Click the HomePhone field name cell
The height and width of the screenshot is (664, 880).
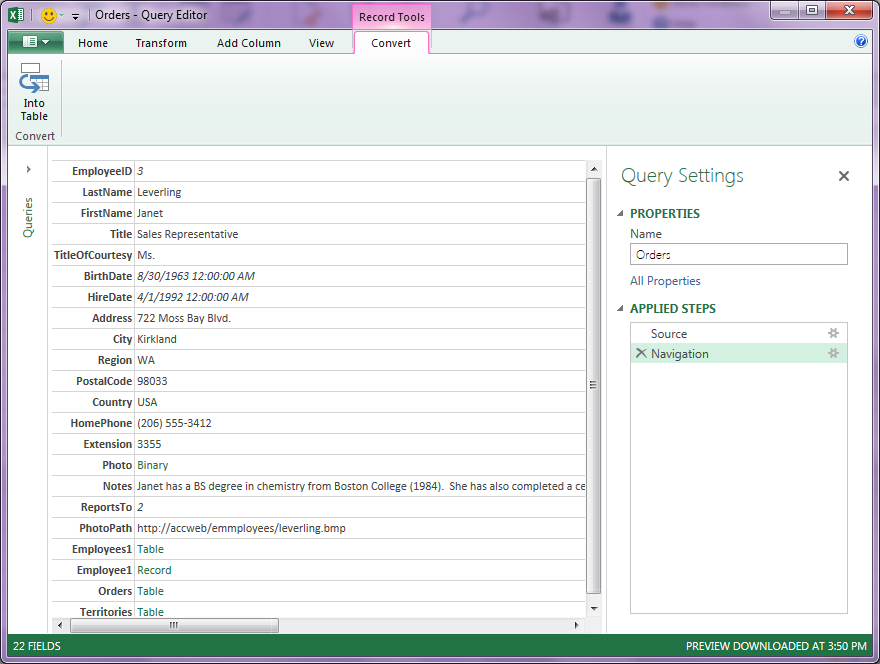click(93, 423)
